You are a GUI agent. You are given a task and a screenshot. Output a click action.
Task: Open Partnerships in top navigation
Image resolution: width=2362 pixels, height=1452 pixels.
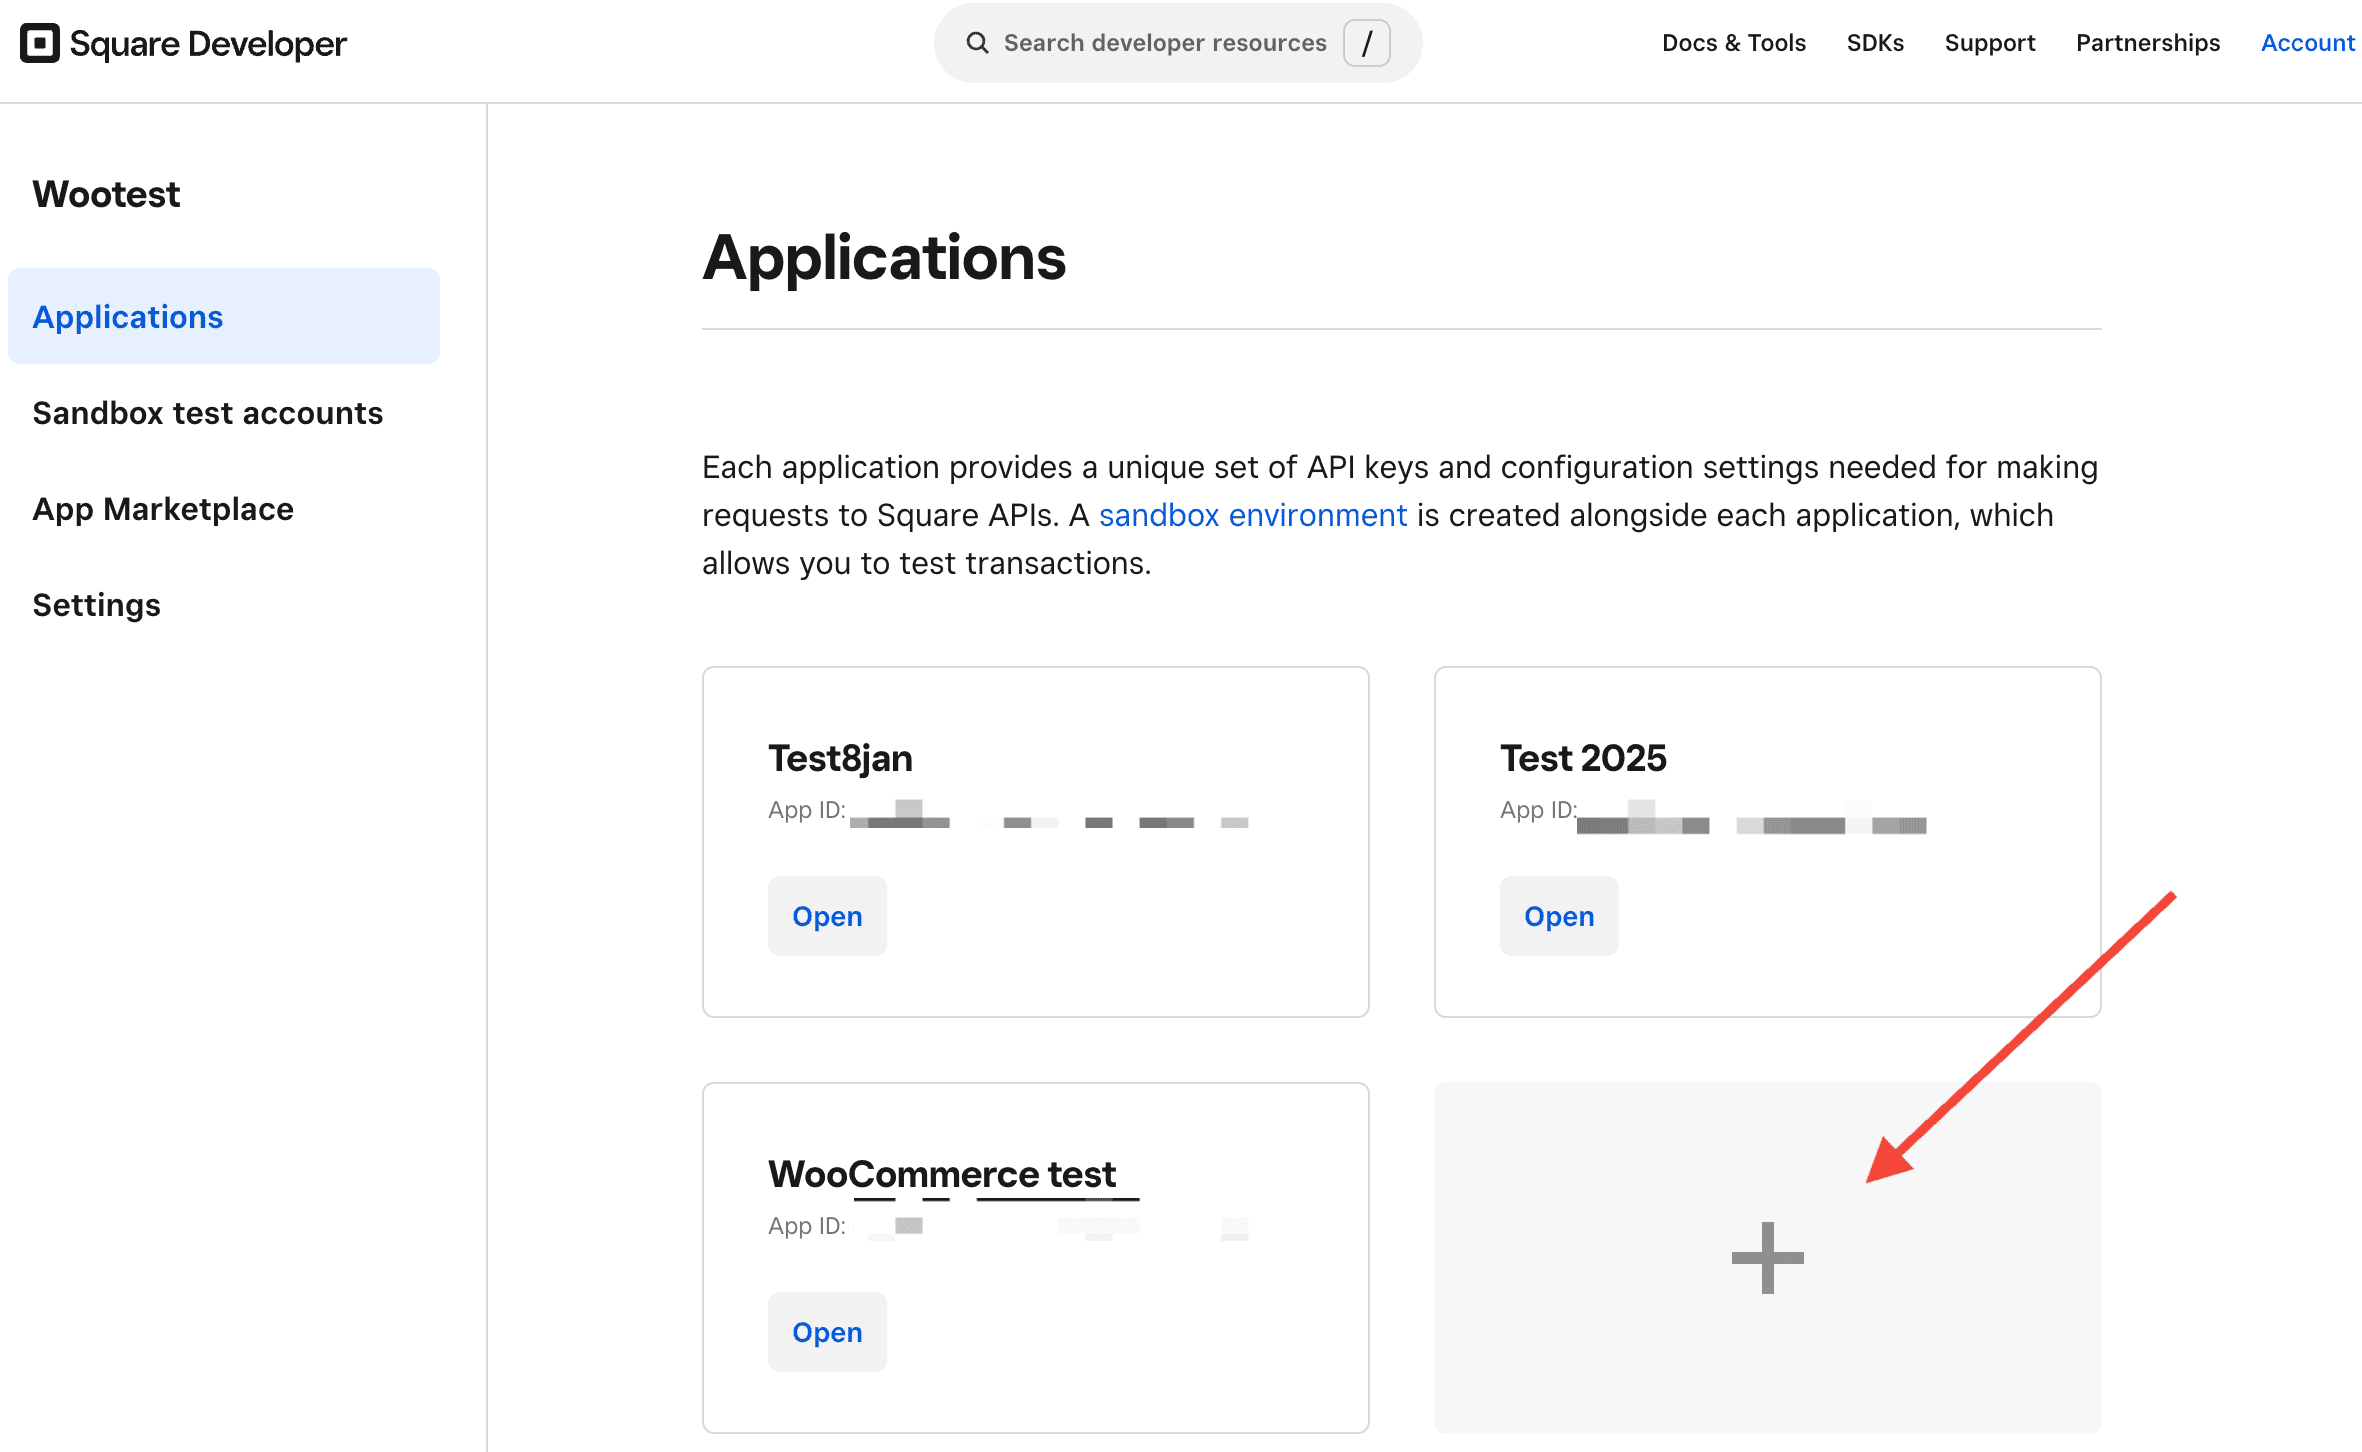(x=2147, y=43)
